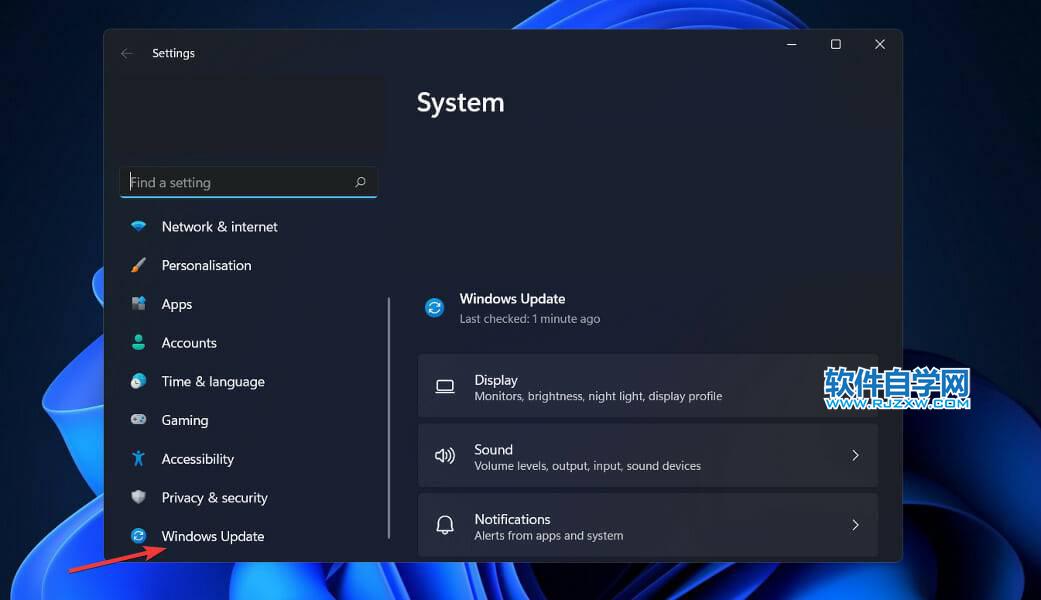
Task: Click 'Volume levels, output, input, sound devices' text
Action: coord(588,466)
